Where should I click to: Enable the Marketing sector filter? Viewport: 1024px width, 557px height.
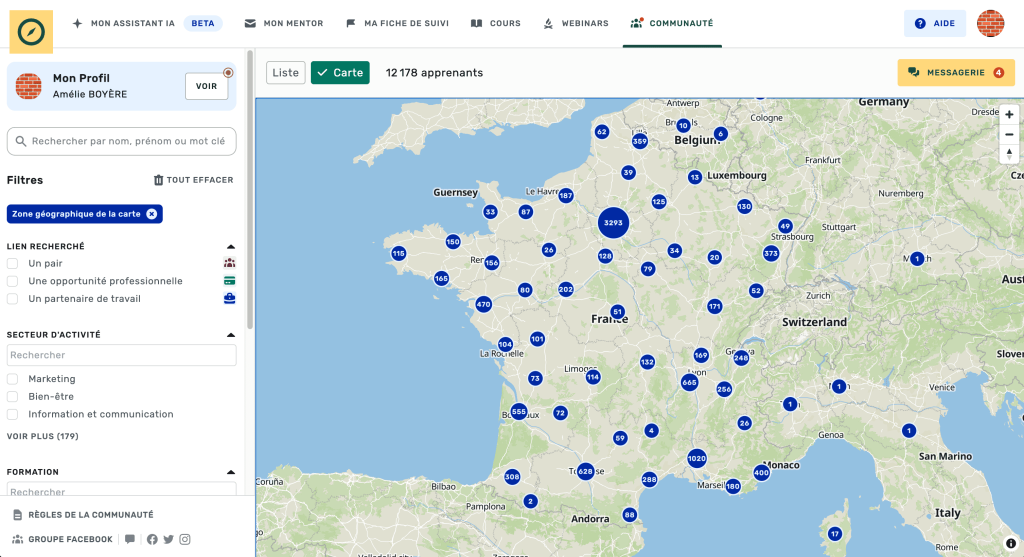13,379
